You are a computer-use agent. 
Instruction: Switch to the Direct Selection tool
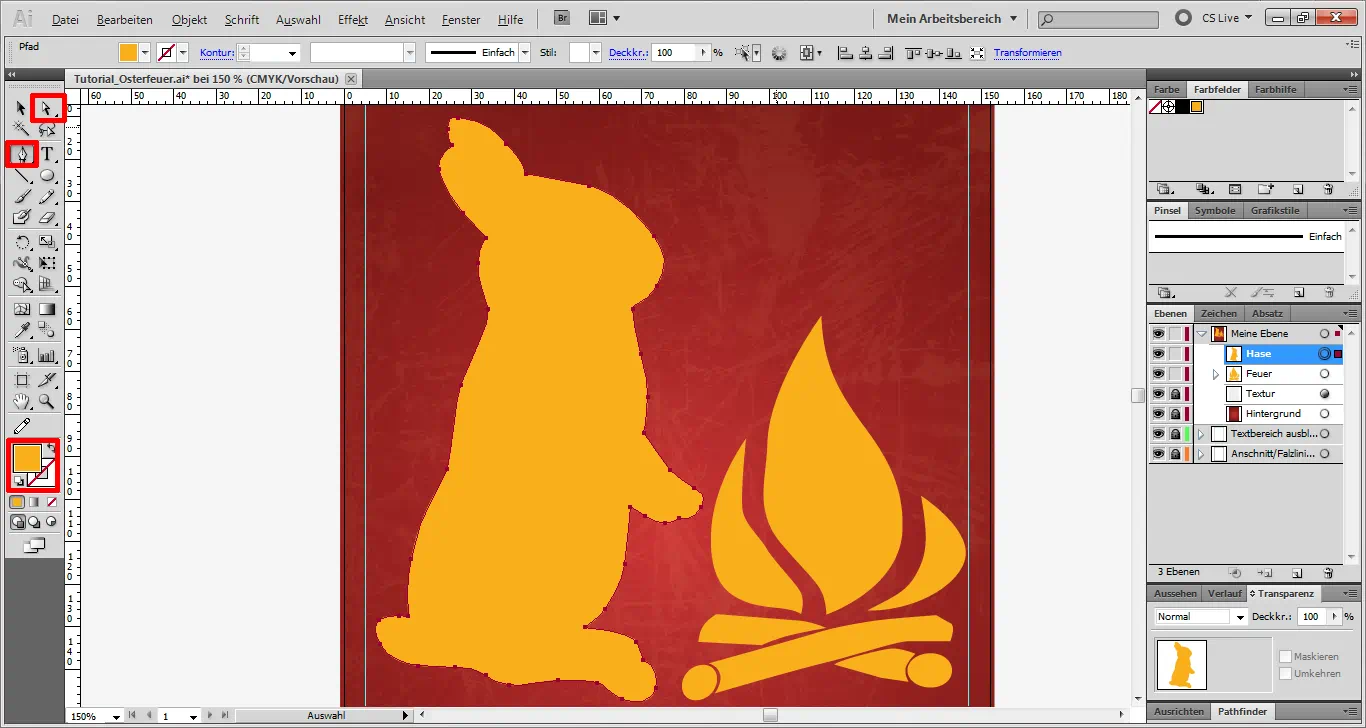tap(47, 108)
